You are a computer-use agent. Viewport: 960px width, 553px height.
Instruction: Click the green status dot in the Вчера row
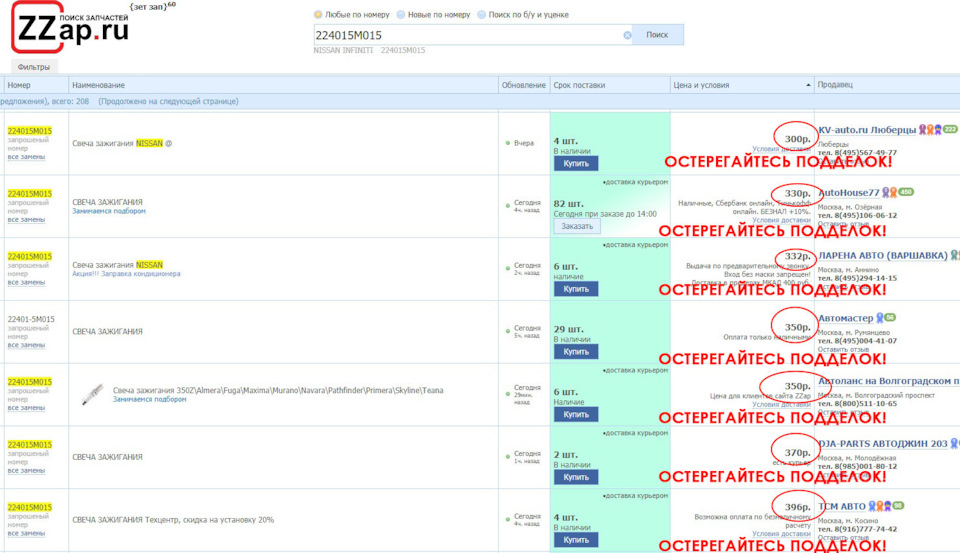coord(508,143)
